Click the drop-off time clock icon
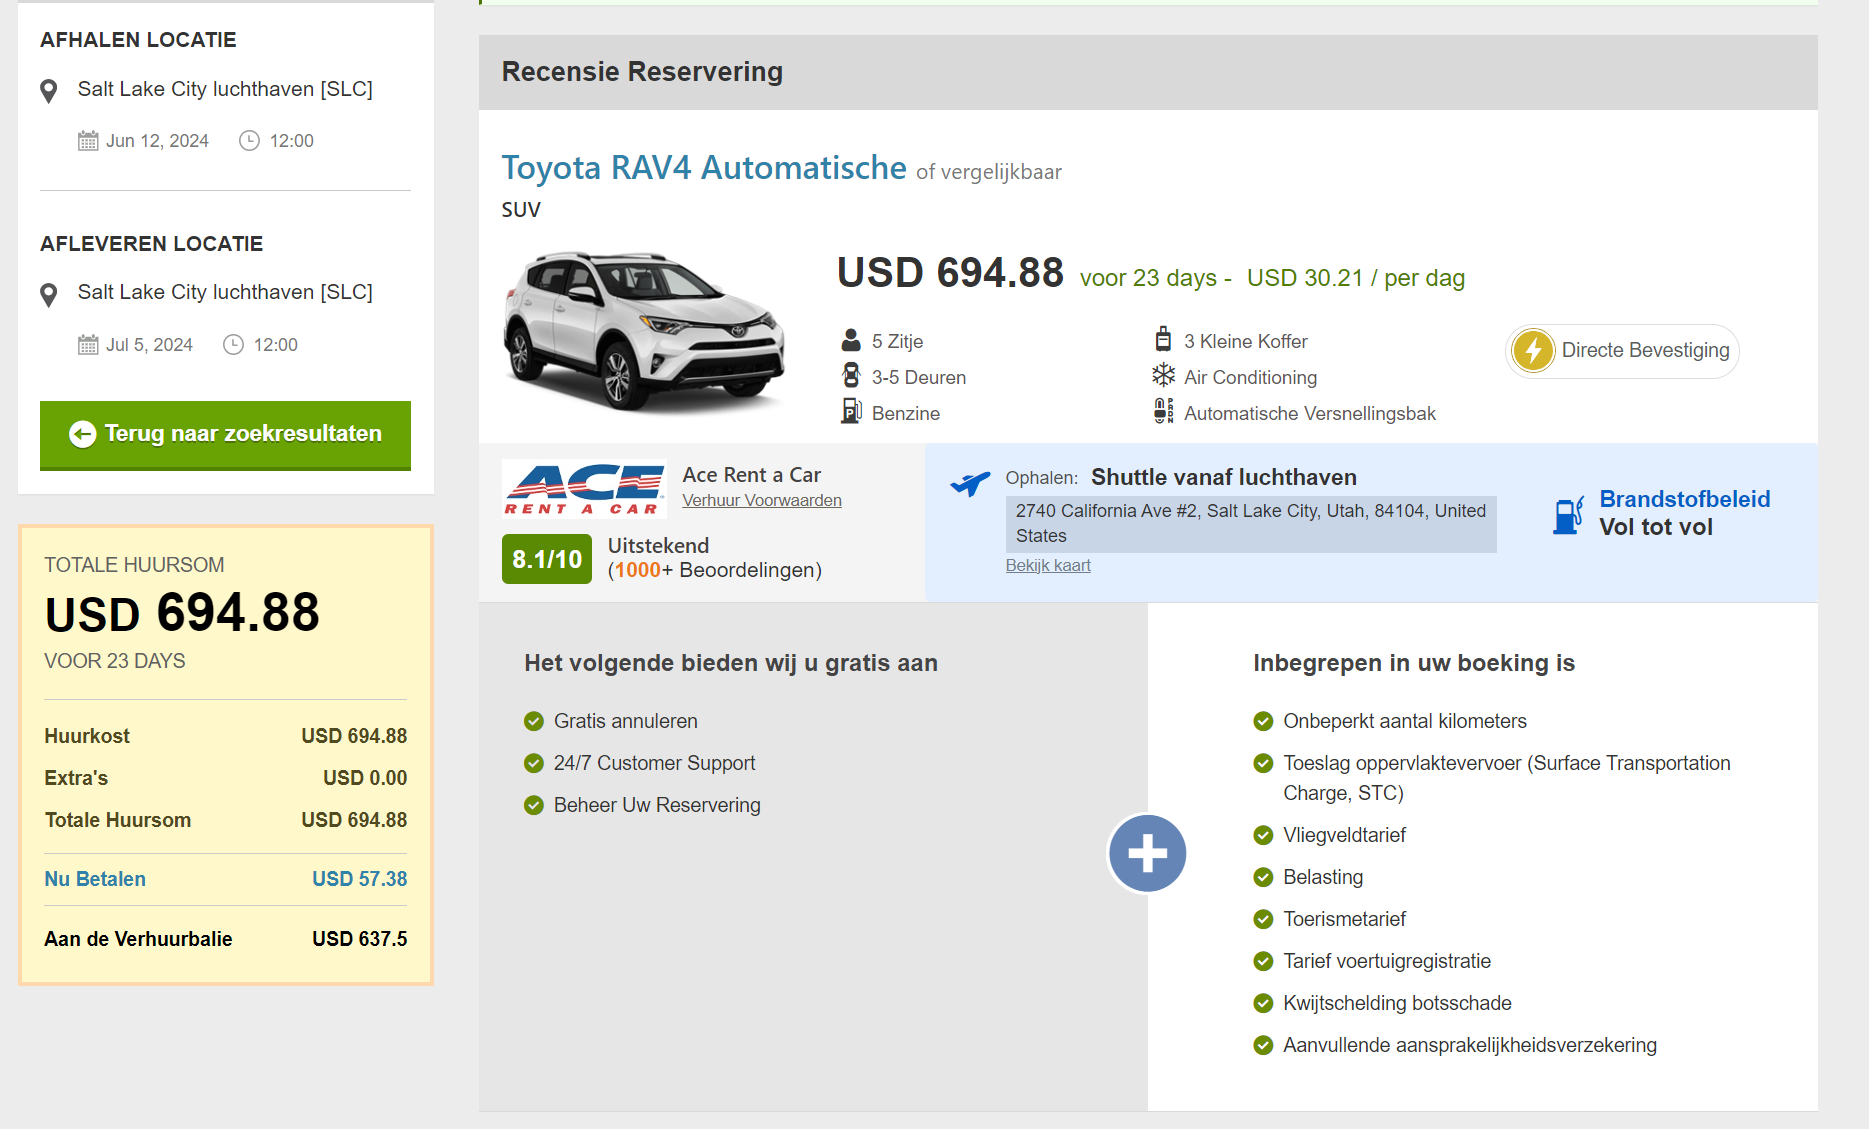The height and width of the screenshot is (1129, 1869). (x=233, y=345)
